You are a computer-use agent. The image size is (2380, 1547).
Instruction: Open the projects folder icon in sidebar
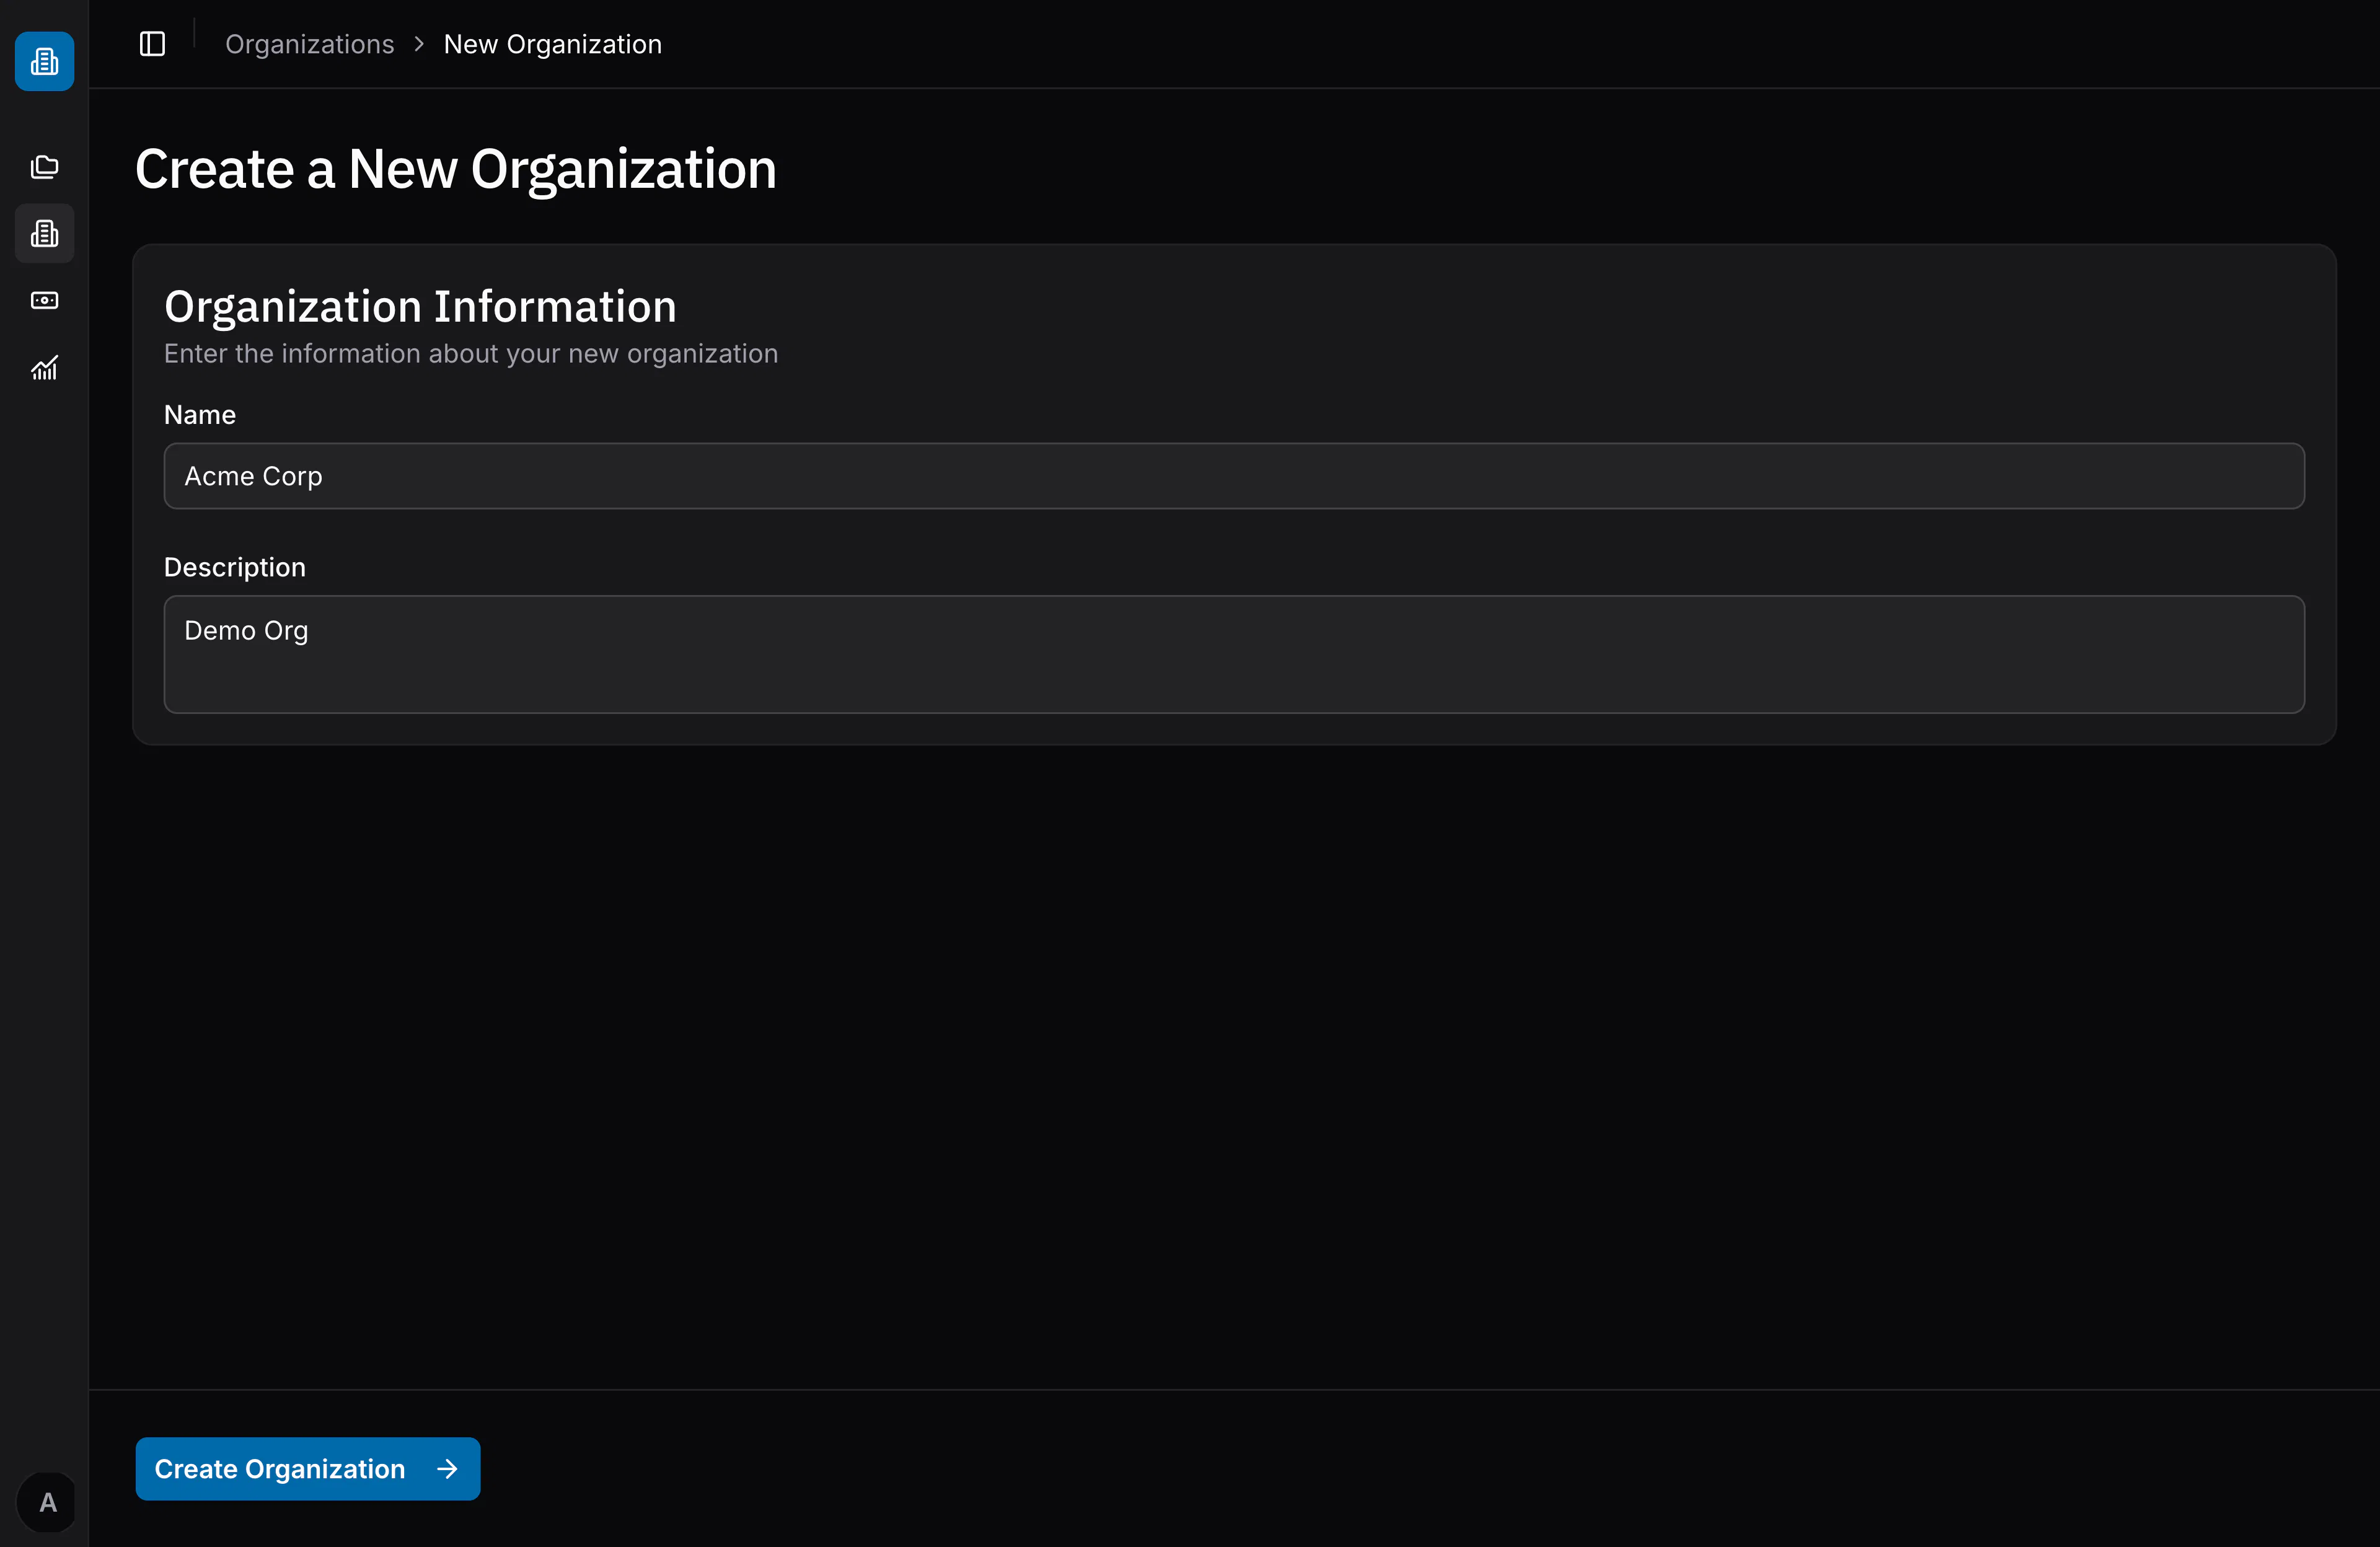click(x=44, y=167)
